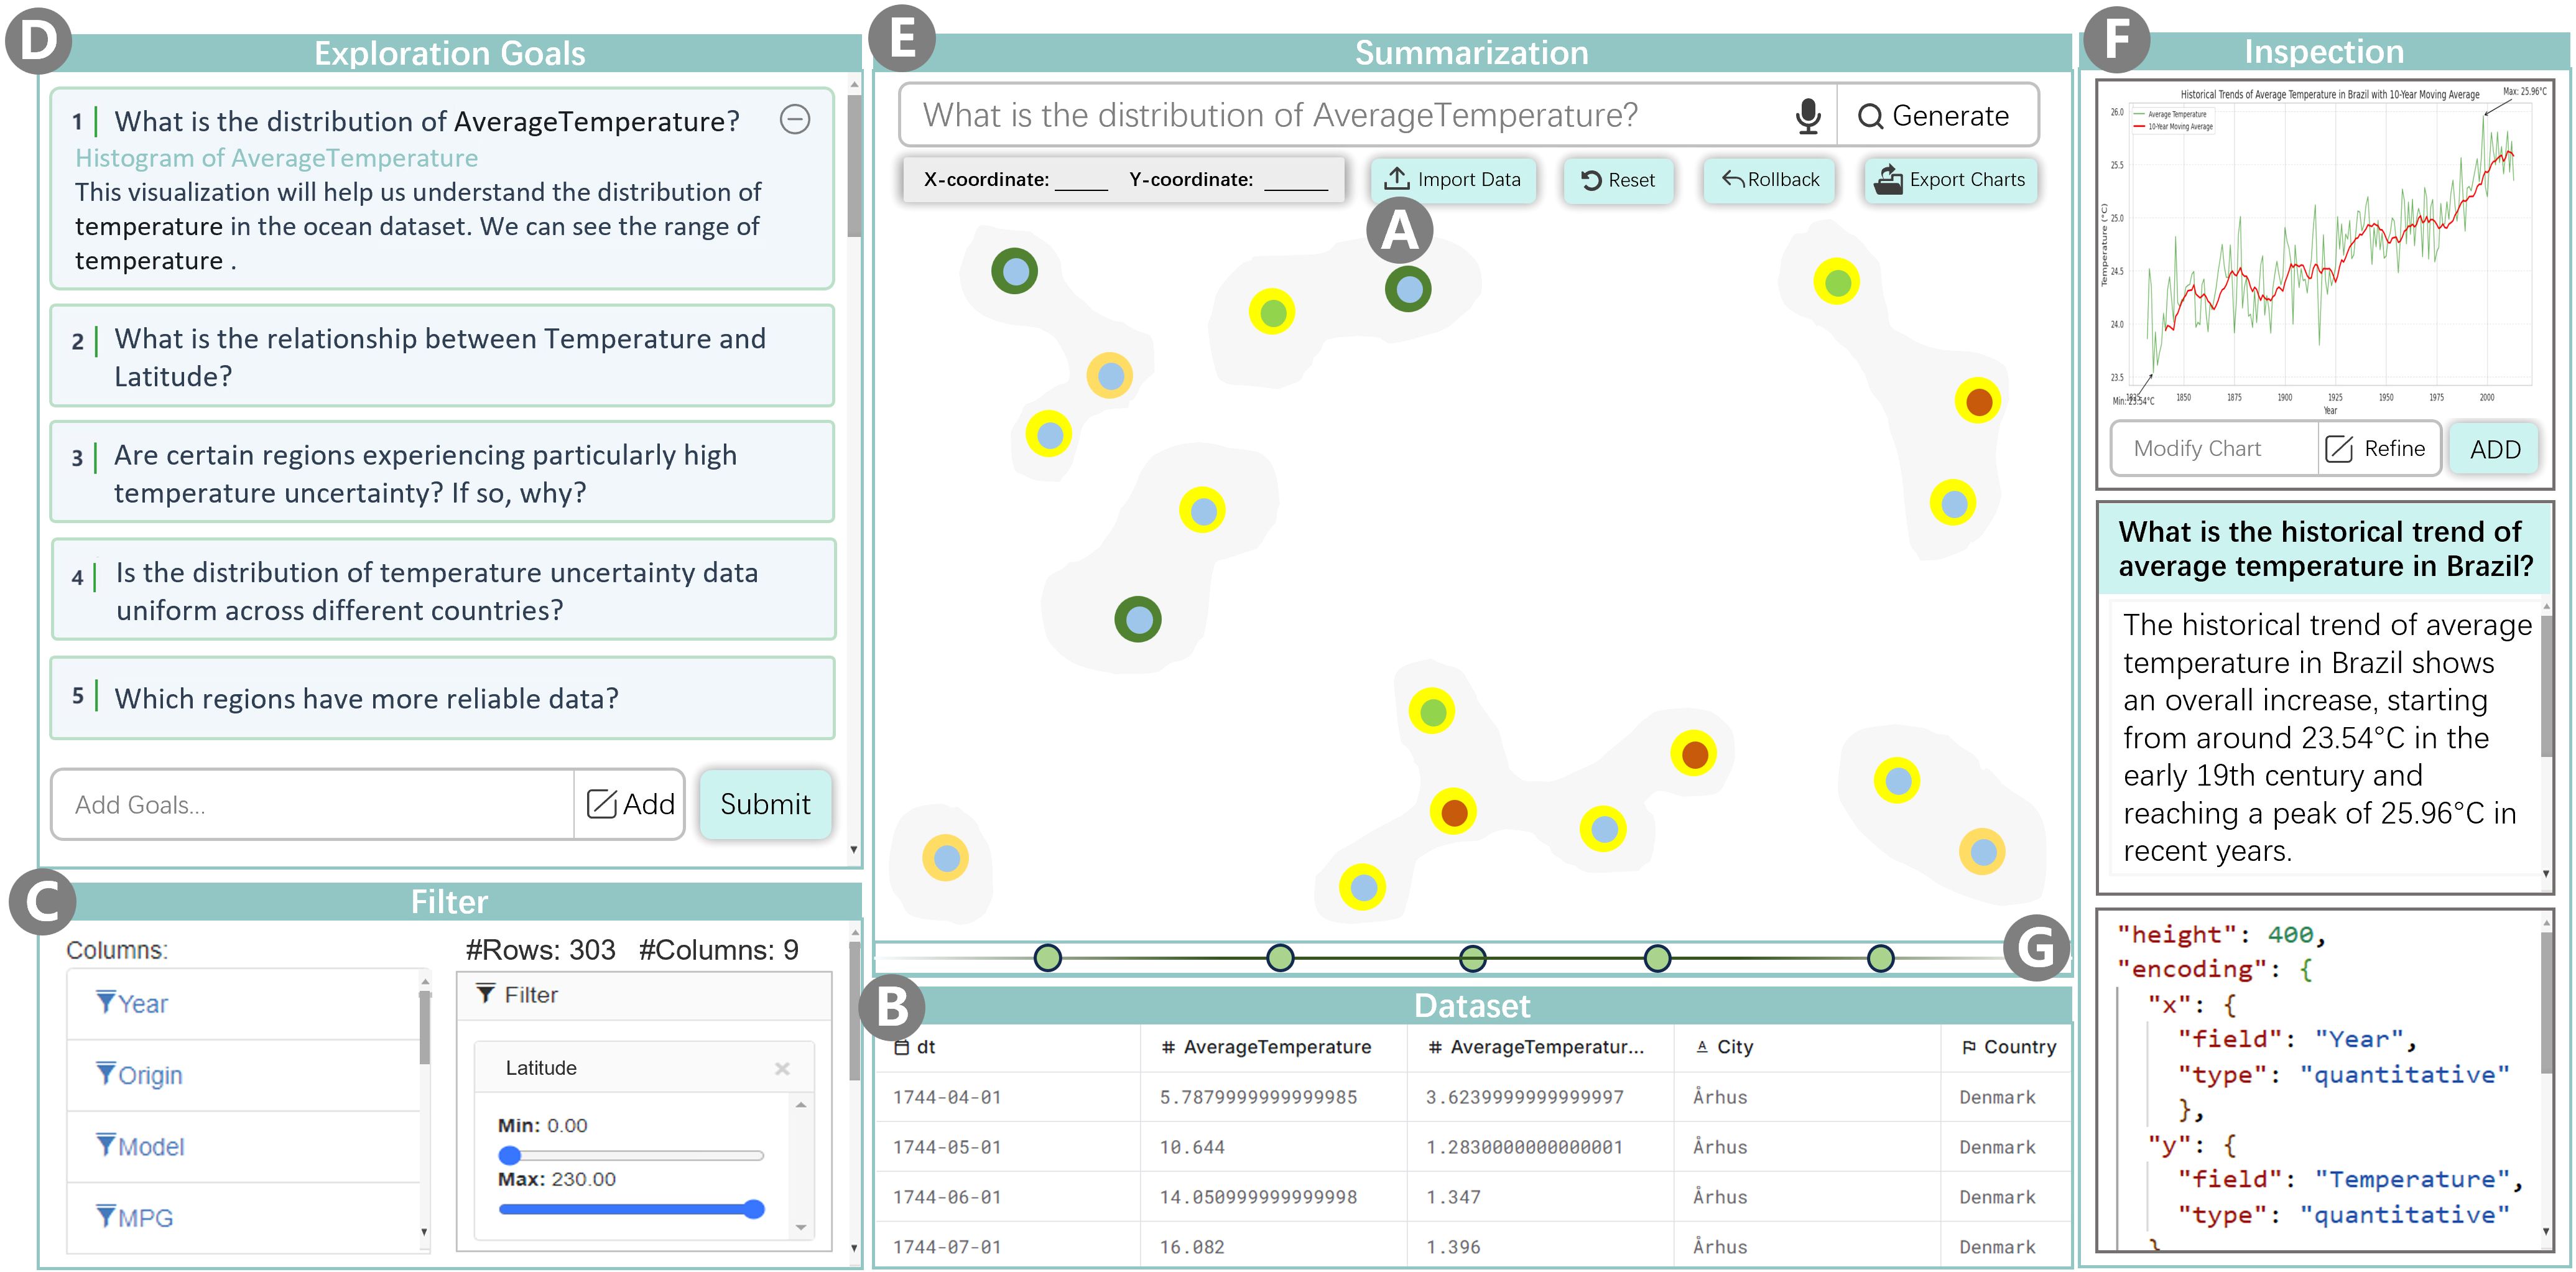Click the green-ringed node in the middle-left cluster
The height and width of the screenshot is (1272, 2576).
pyautogui.click(x=1138, y=619)
